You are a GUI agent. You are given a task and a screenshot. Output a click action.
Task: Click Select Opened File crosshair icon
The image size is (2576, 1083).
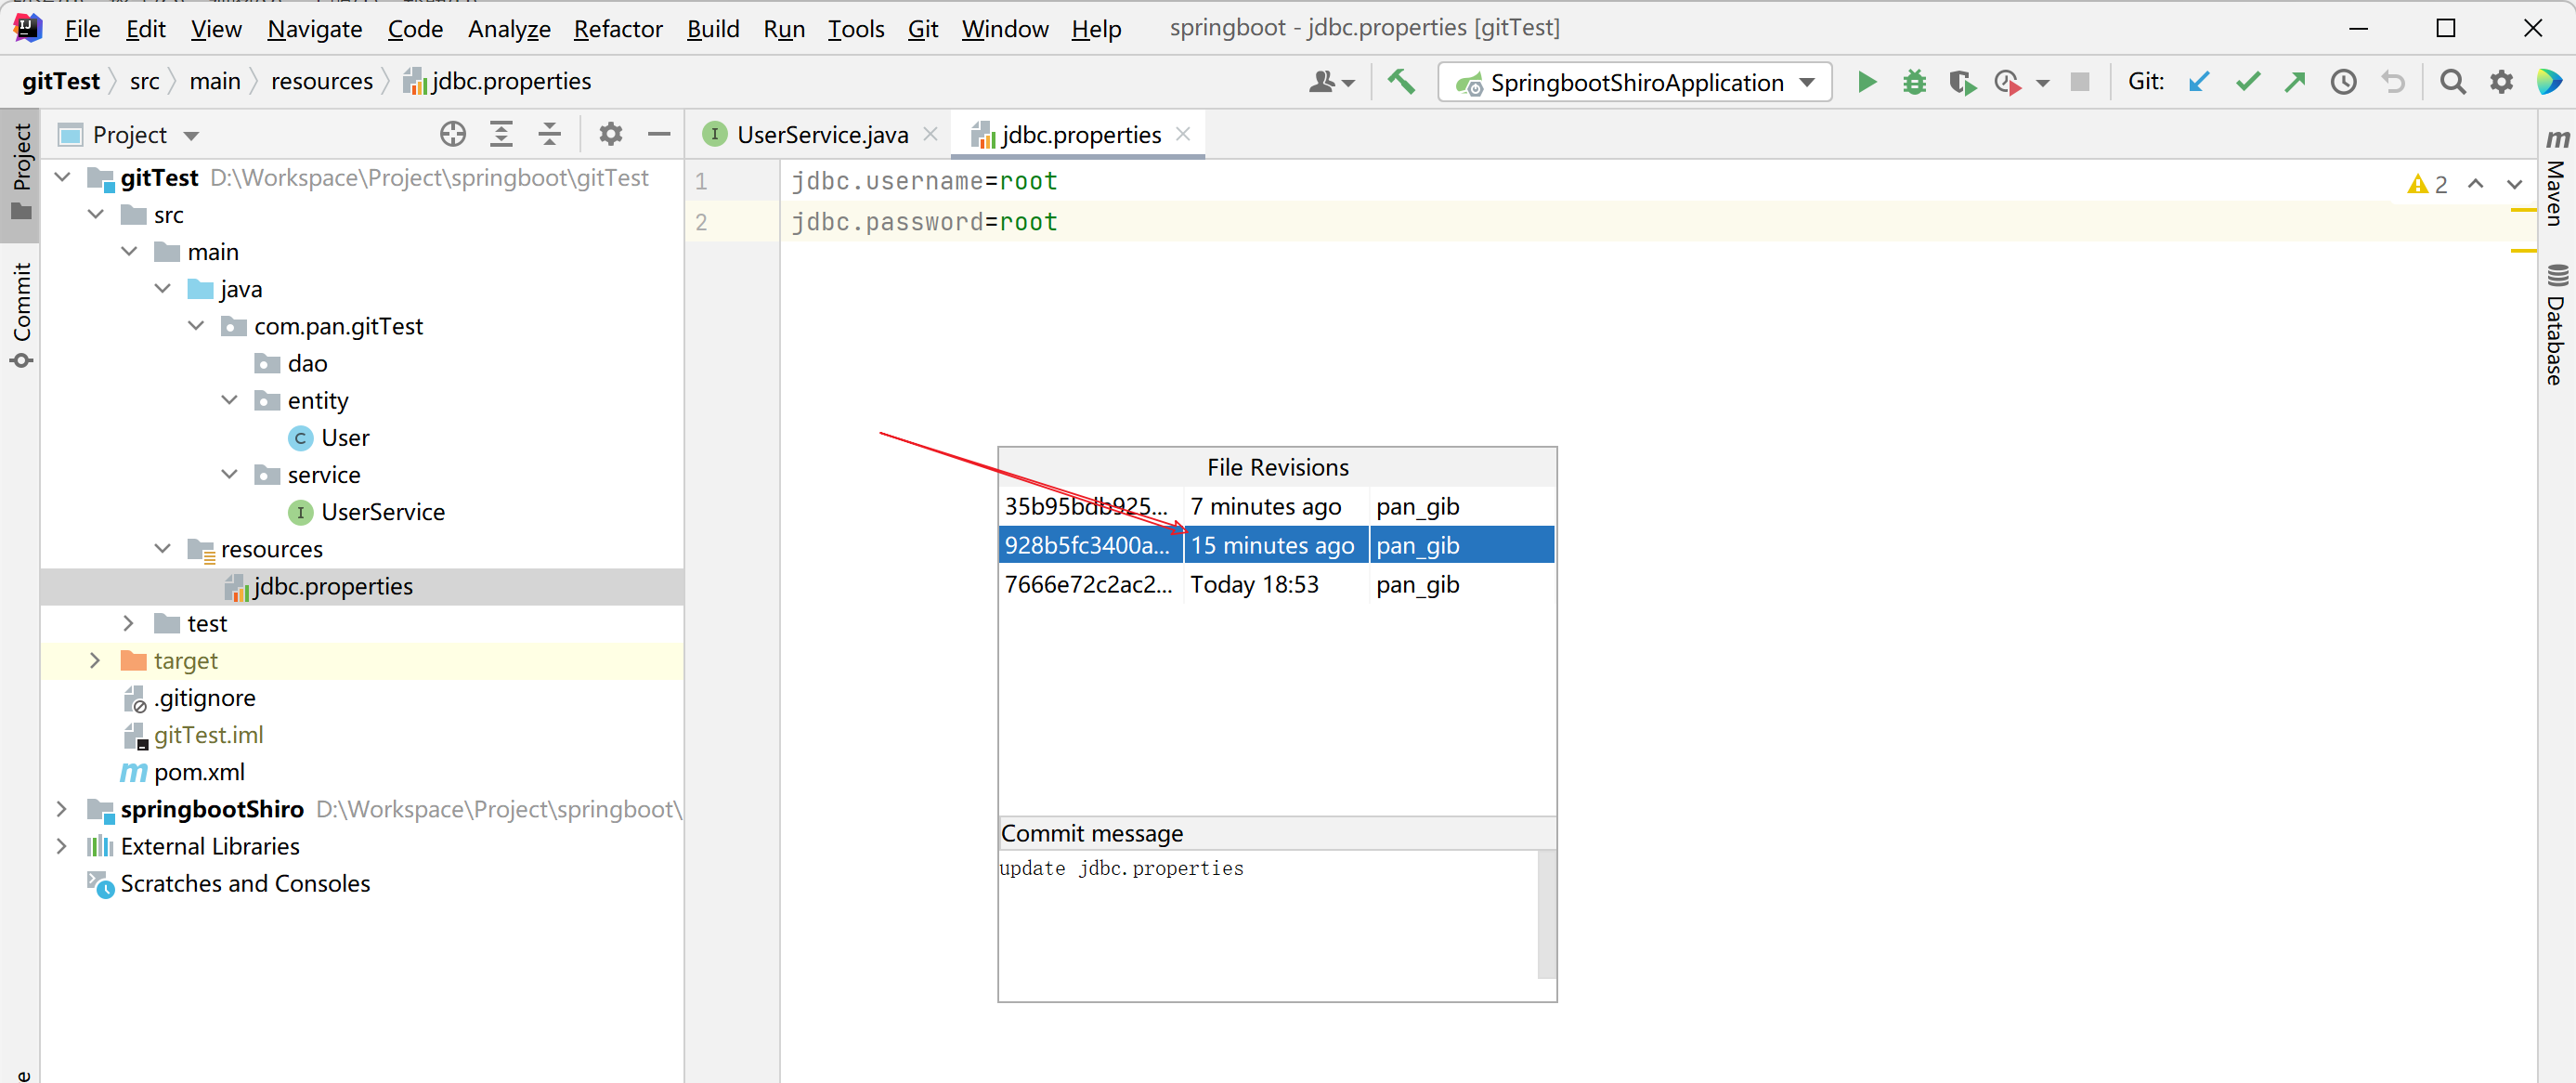(x=453, y=134)
